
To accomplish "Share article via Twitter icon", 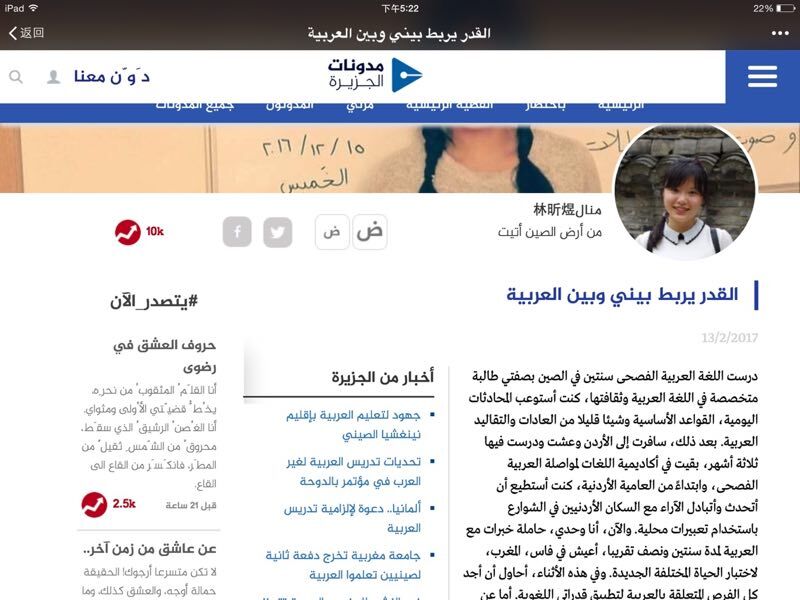I will (x=278, y=232).
